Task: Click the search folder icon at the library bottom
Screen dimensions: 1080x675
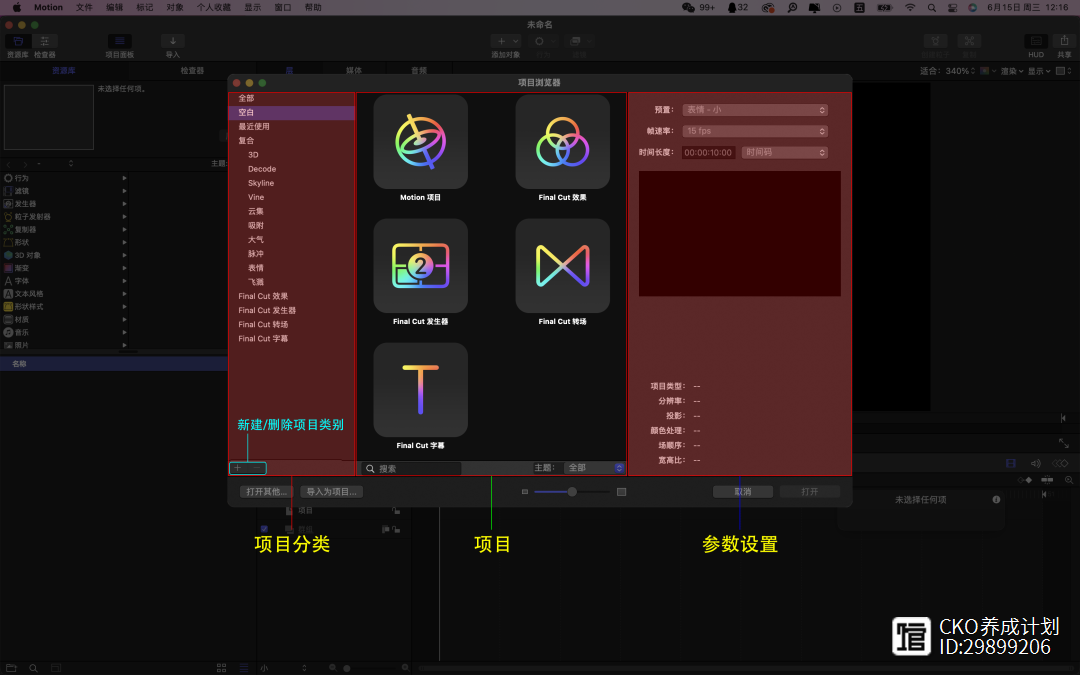Action: point(32,668)
